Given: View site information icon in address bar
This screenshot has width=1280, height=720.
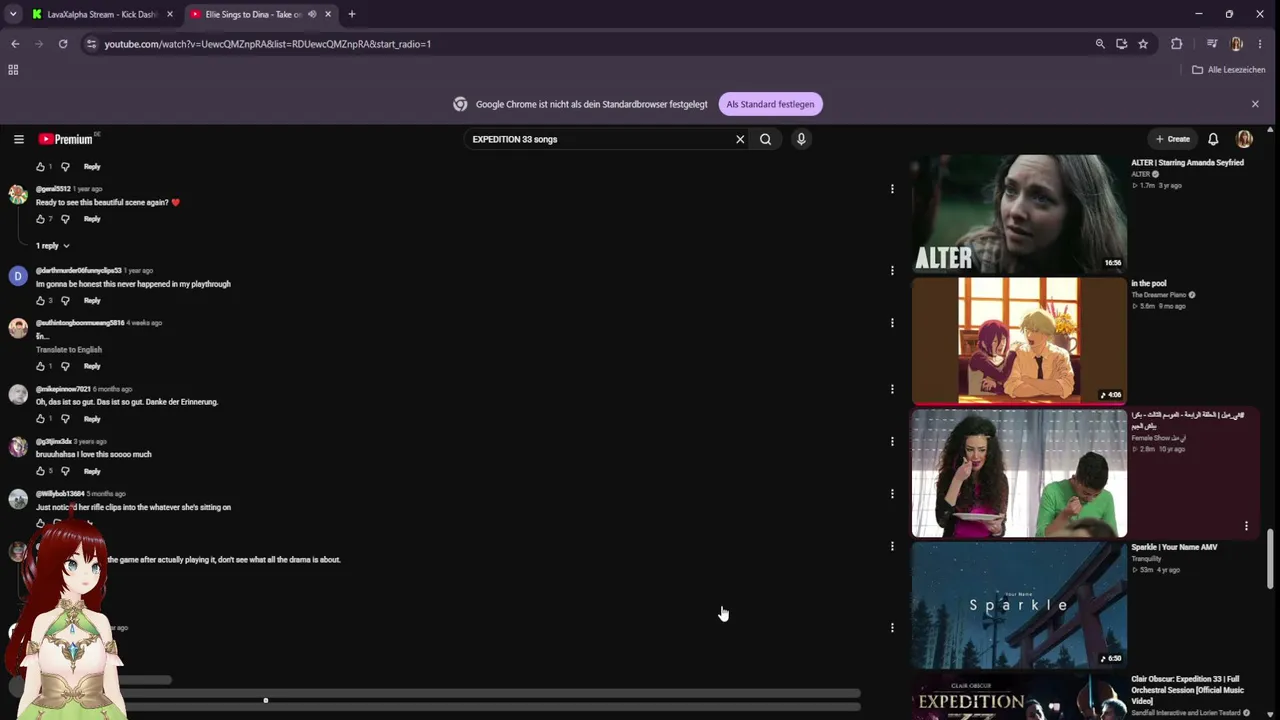Looking at the screenshot, I should (91, 44).
